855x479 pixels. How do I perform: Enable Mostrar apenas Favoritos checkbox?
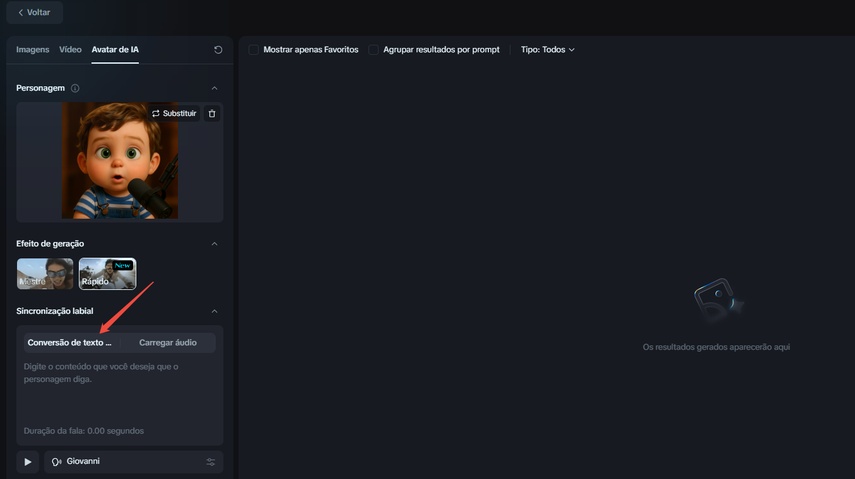point(254,50)
